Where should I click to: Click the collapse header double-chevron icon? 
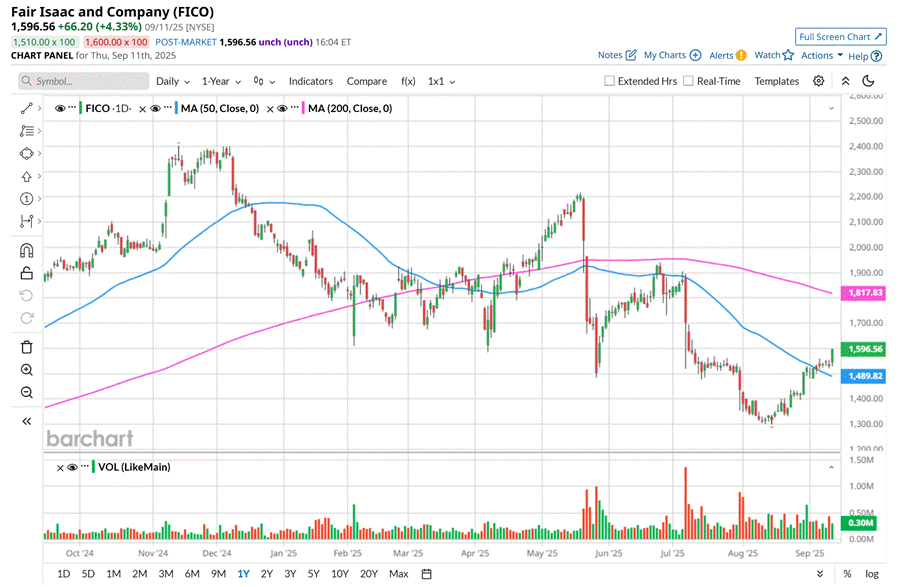845,81
